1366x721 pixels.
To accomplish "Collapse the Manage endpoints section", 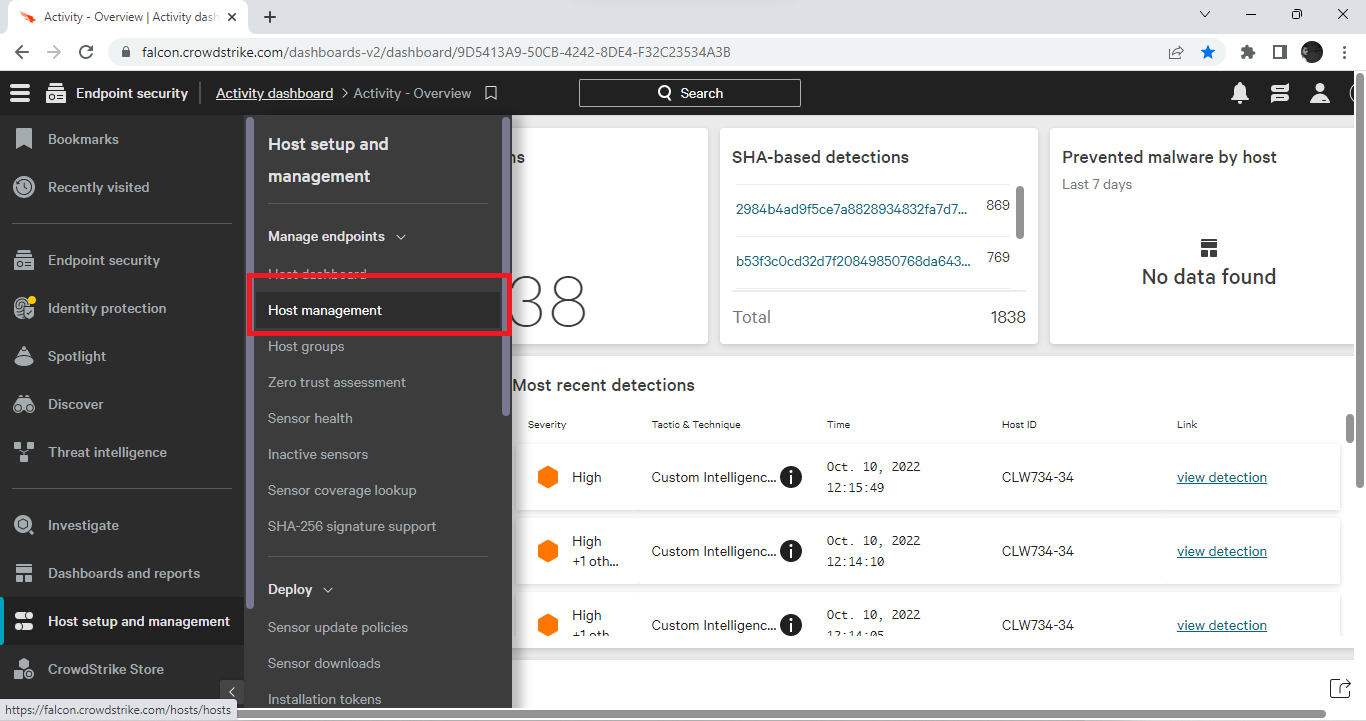I will tap(401, 237).
